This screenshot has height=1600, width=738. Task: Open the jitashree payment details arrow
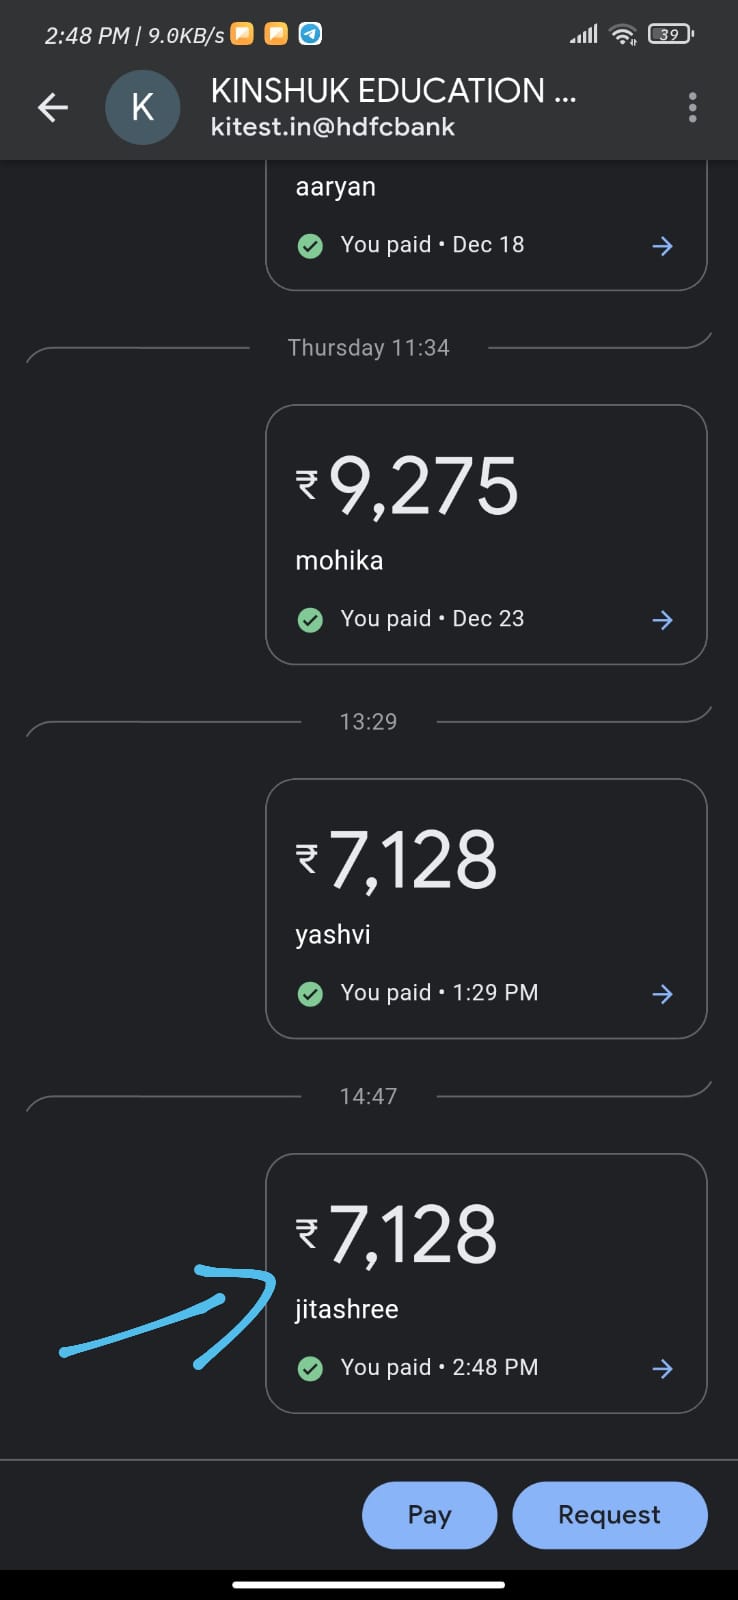[x=662, y=1369]
